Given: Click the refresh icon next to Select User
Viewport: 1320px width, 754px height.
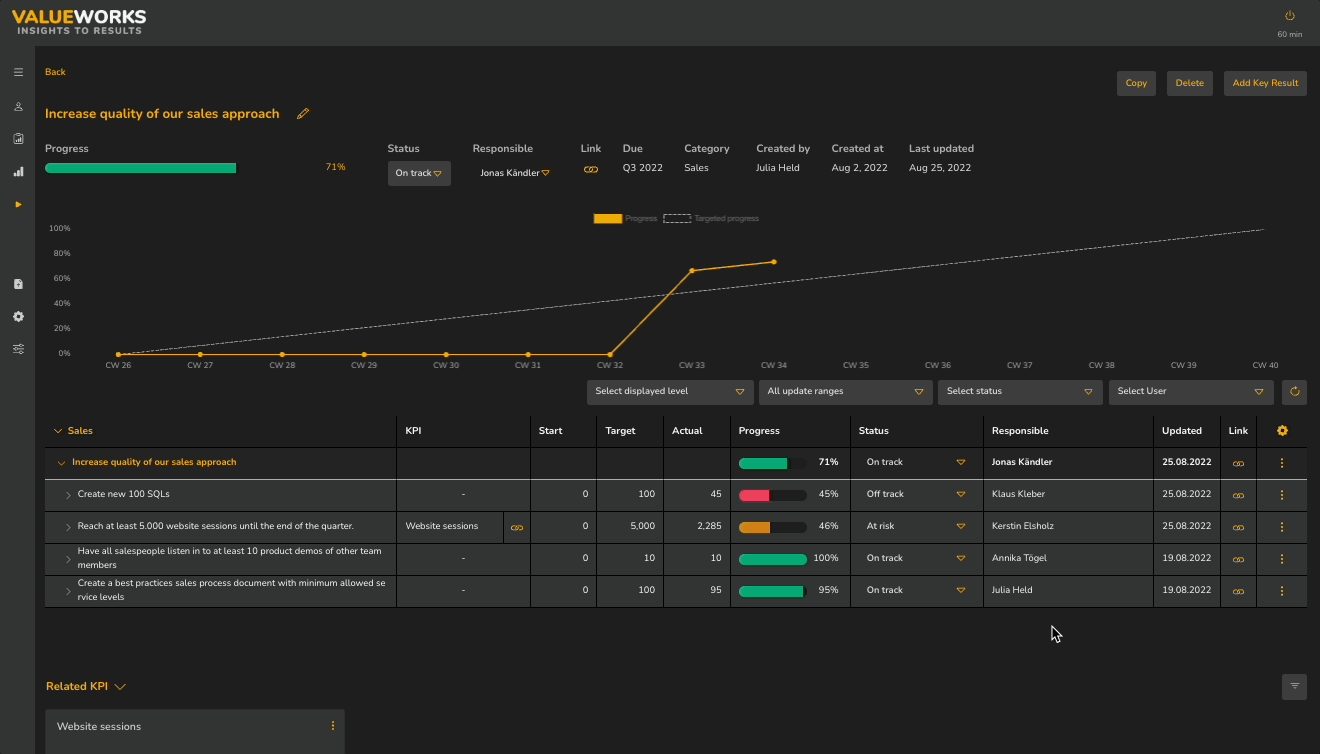Looking at the screenshot, I should tap(1294, 392).
